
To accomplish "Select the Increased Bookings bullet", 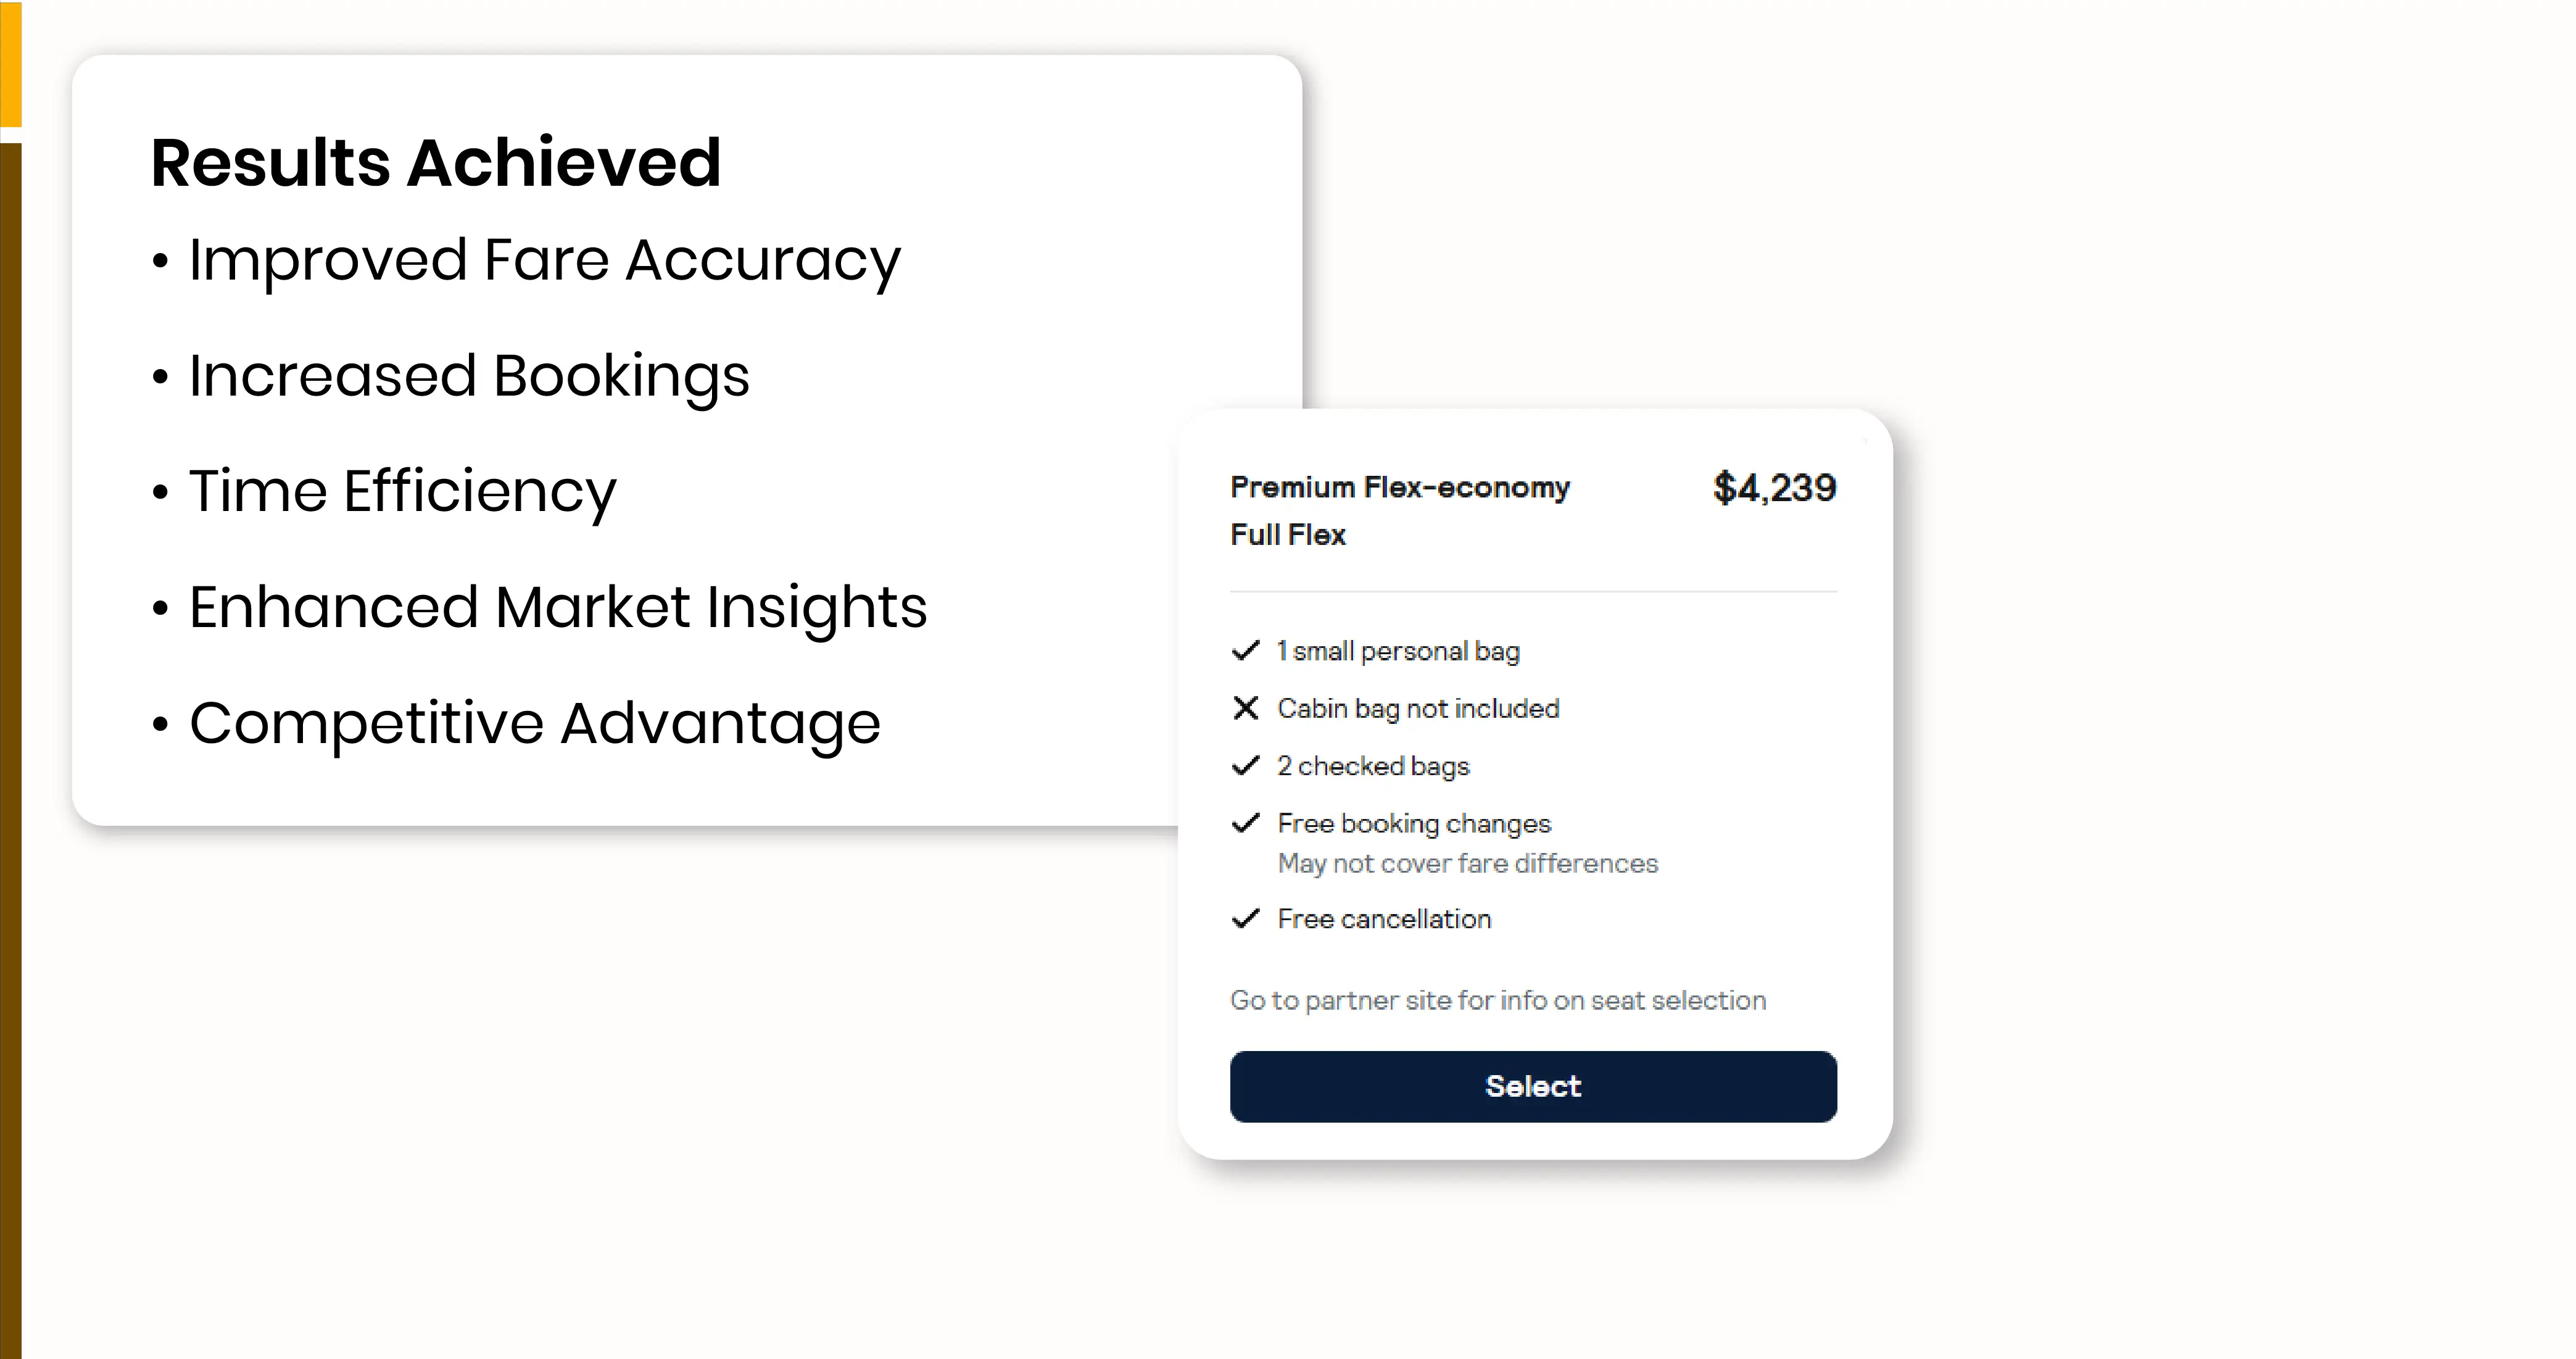I will pos(468,376).
